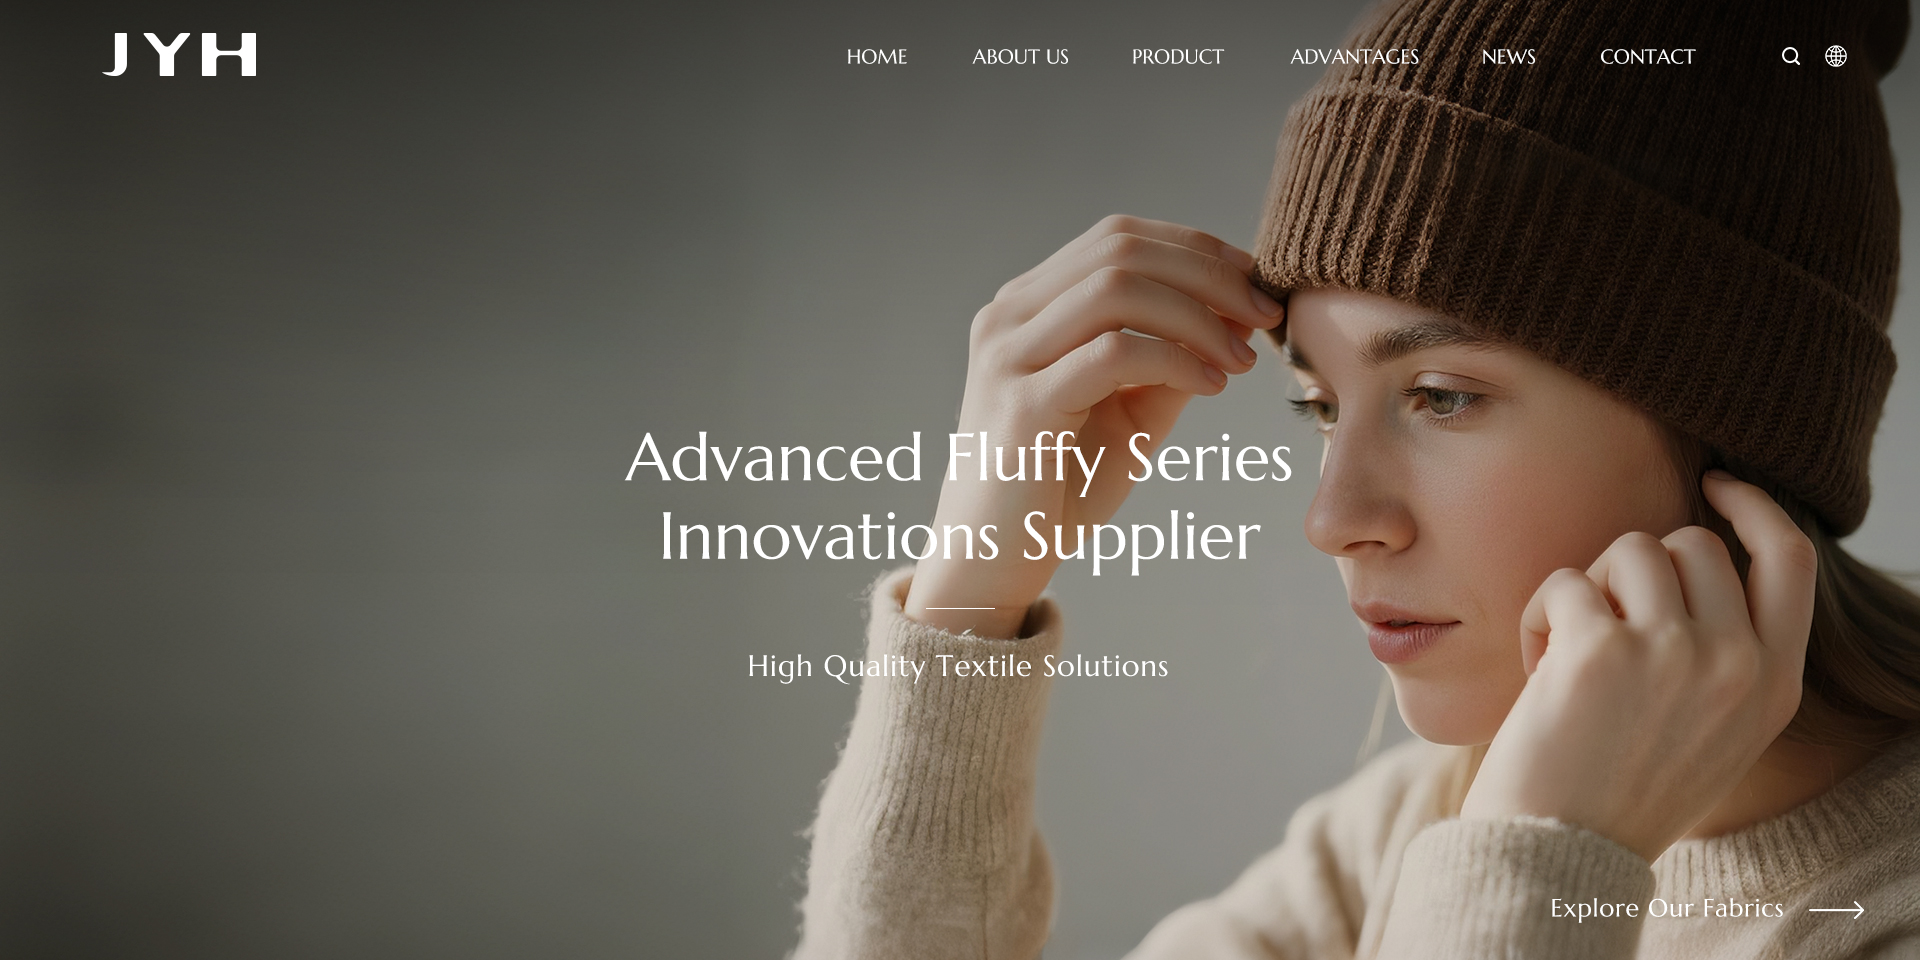Follow the Explore Our Fabrics link
This screenshot has width=1920, height=960.
[x=1667, y=908]
